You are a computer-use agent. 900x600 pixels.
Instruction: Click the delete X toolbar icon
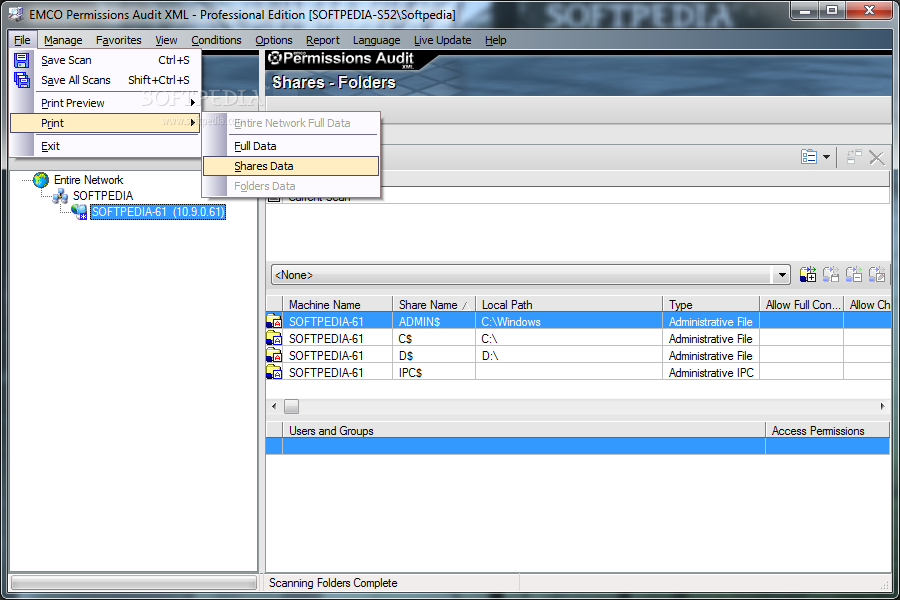[x=876, y=157]
